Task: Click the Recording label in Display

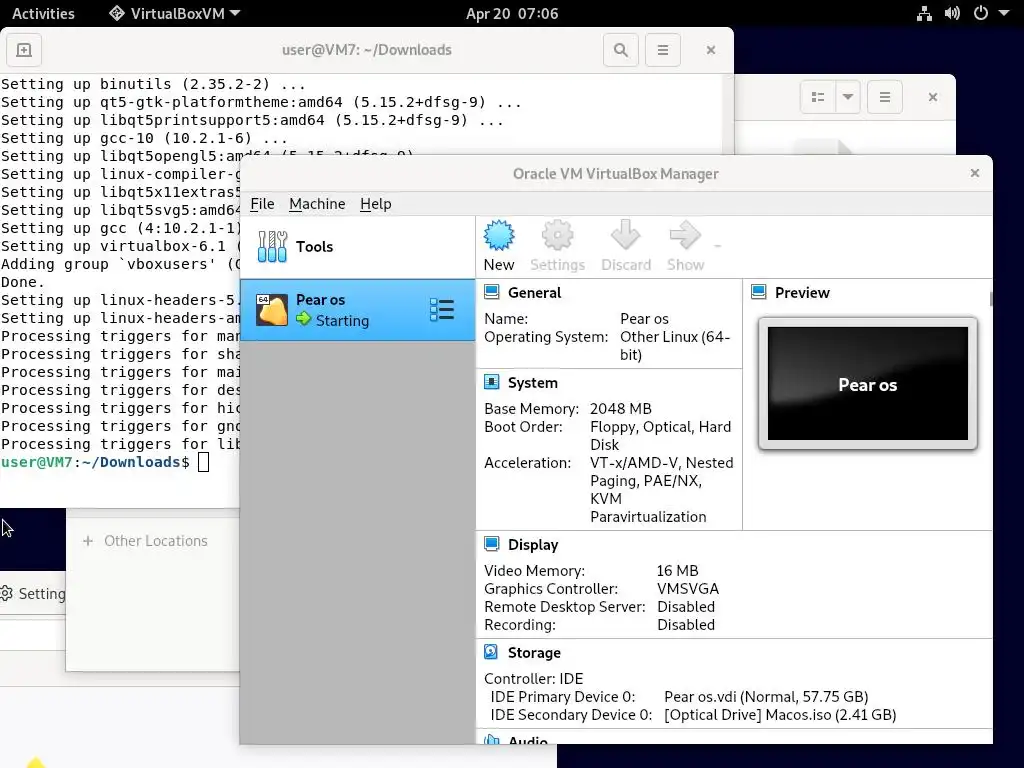Action: pyautogui.click(x=520, y=624)
